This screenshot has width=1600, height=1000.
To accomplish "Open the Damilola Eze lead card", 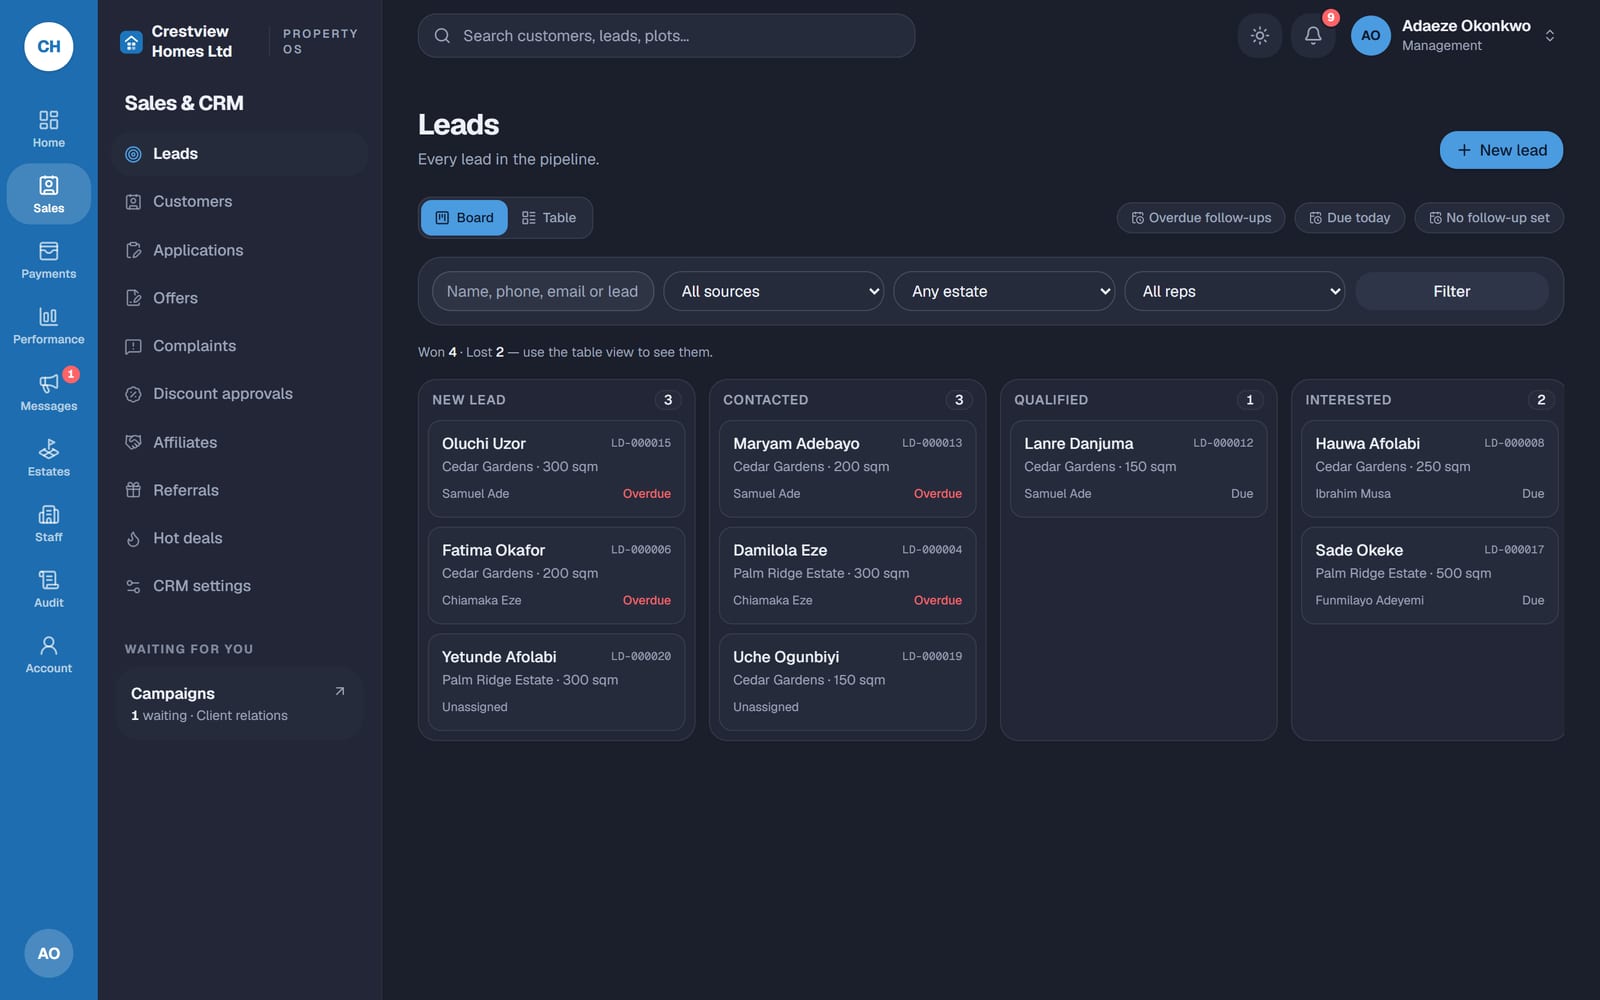I will tap(847, 575).
